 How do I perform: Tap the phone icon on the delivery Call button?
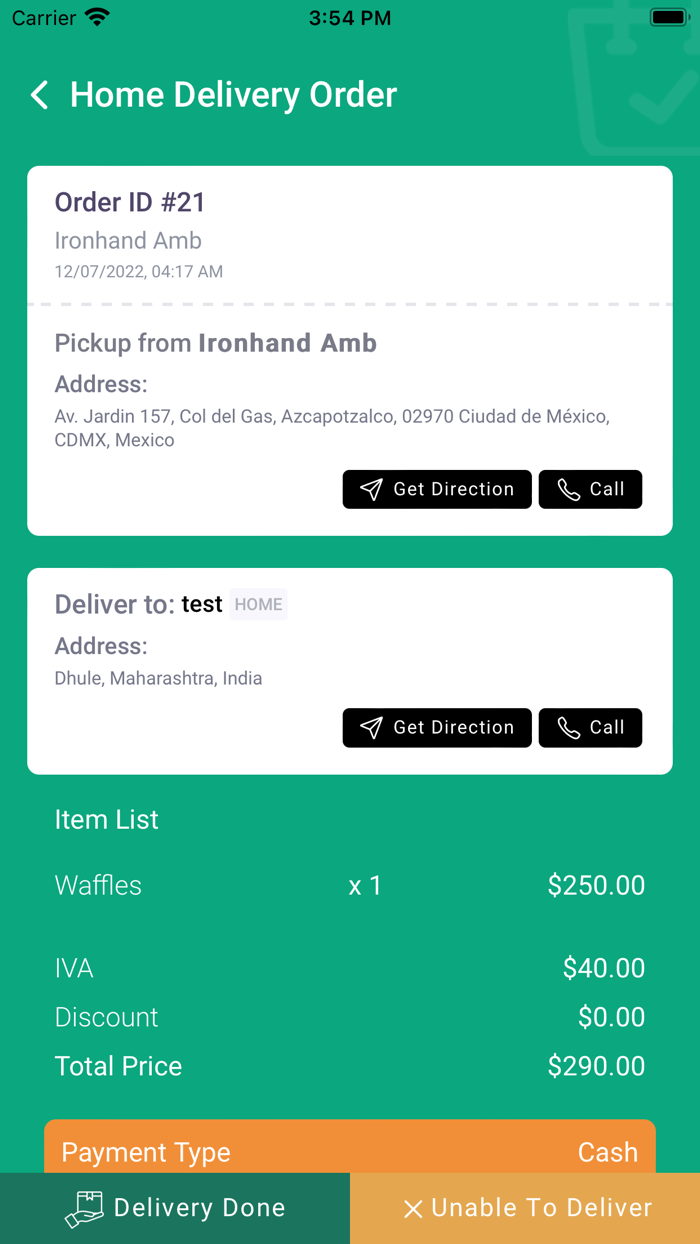coord(567,728)
